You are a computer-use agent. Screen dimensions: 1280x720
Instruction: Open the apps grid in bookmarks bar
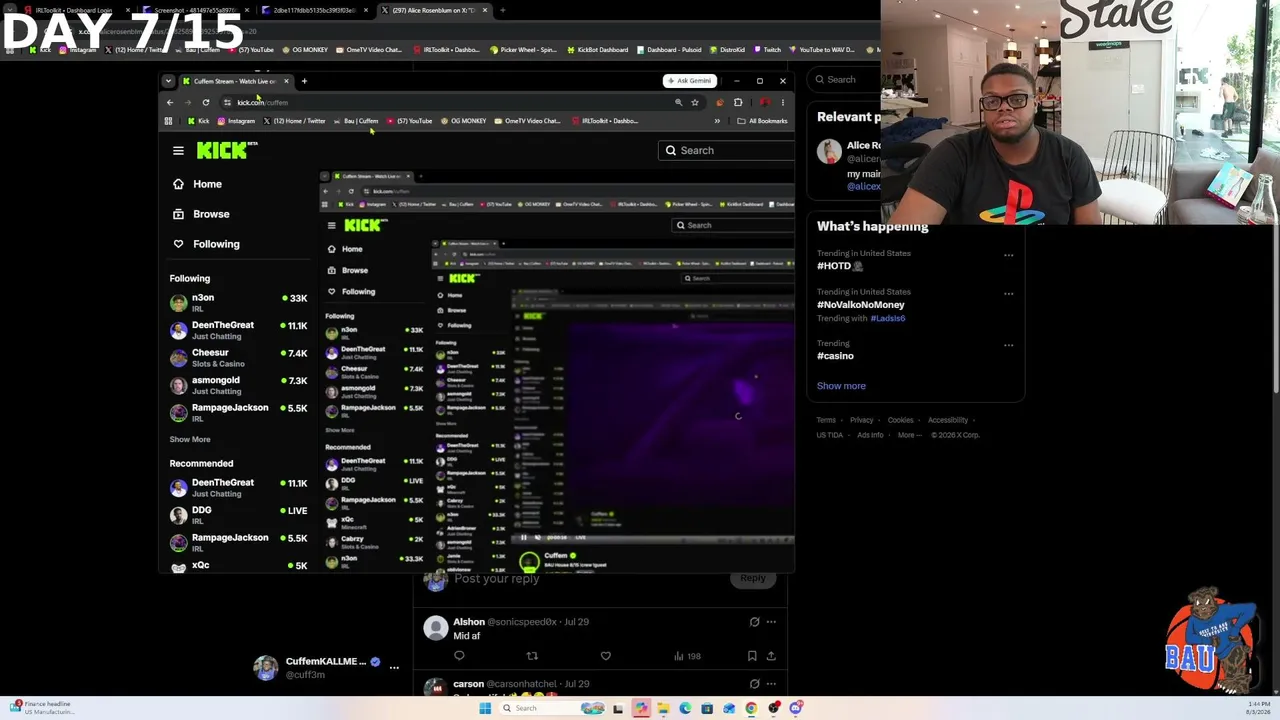pyautogui.click(x=168, y=121)
